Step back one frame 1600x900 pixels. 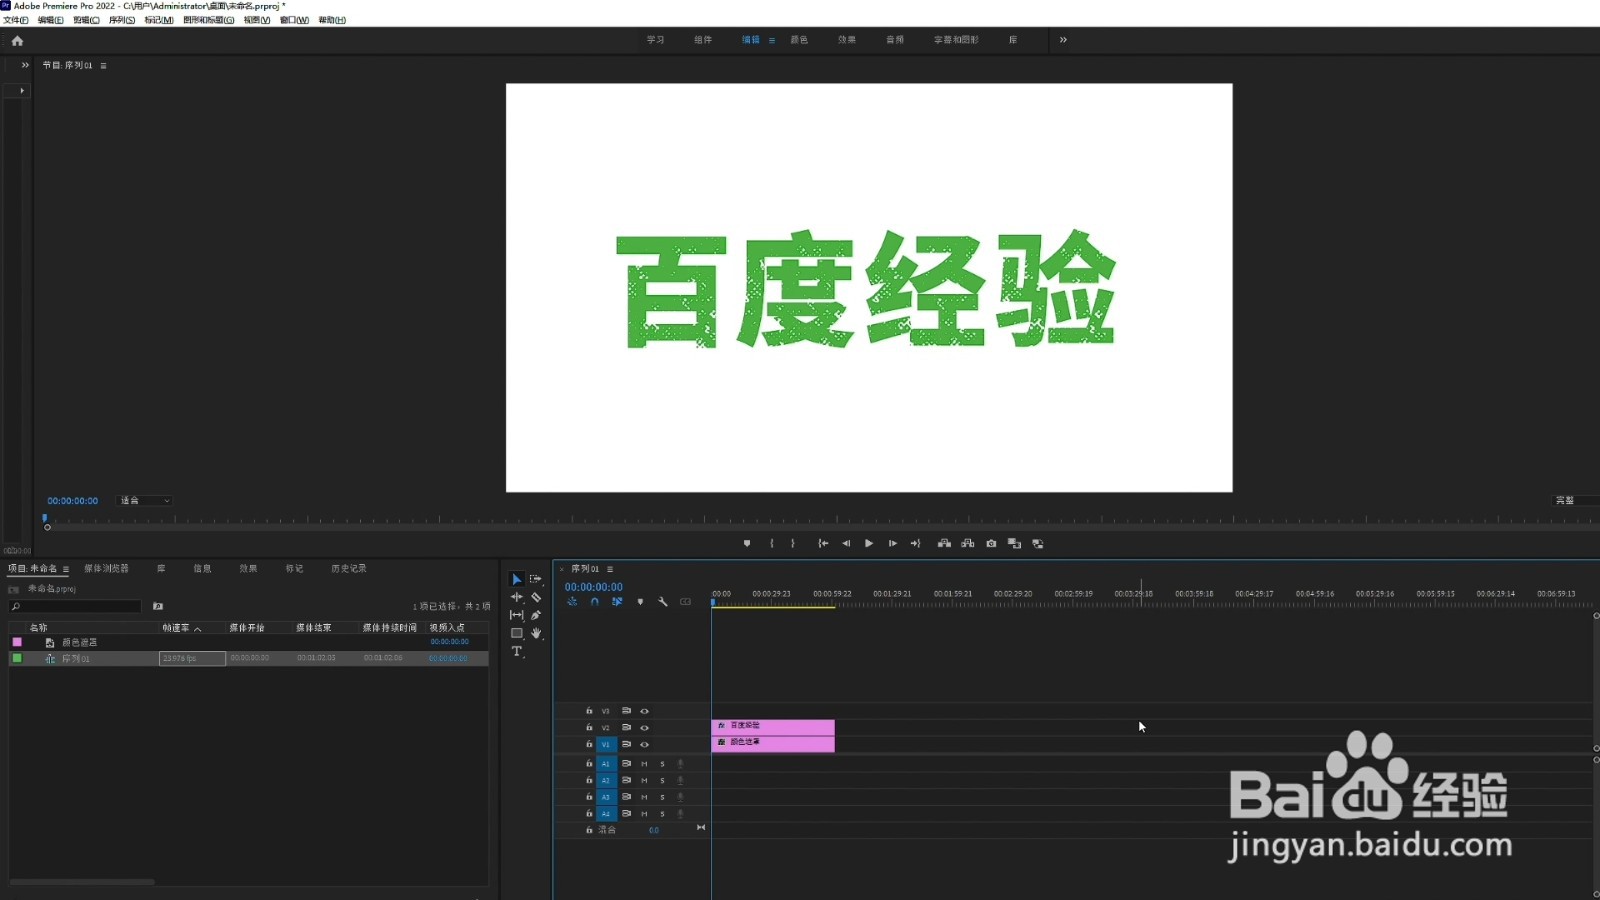point(846,543)
